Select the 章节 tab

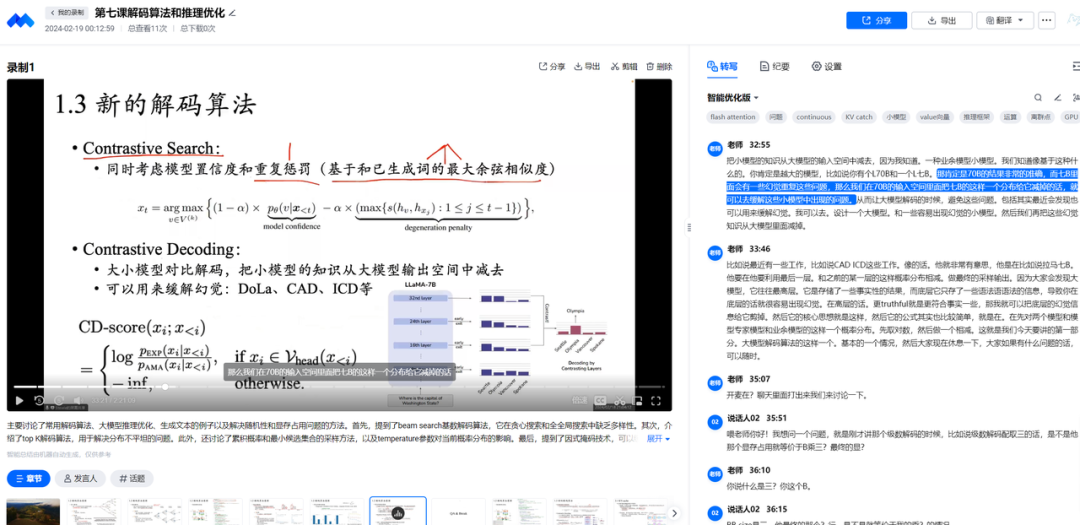29,479
